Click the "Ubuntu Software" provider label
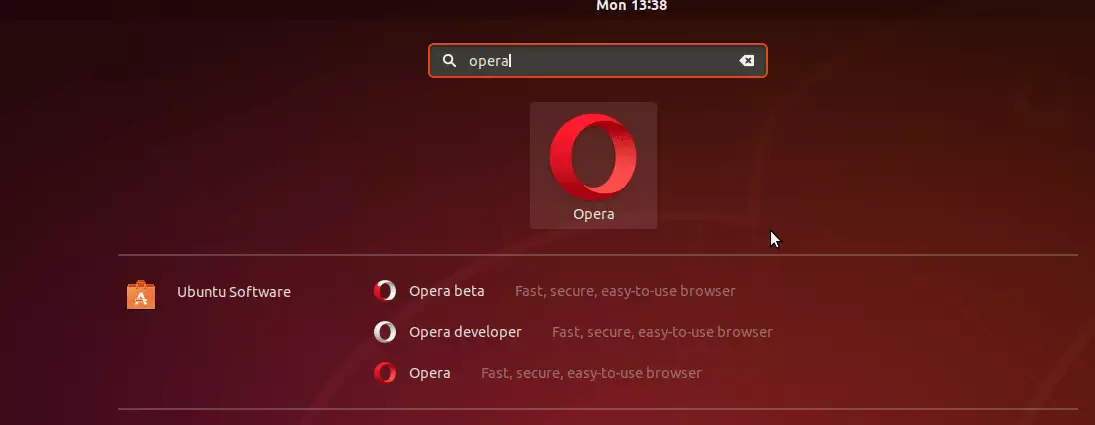This screenshot has height=425, width=1095. click(x=234, y=292)
